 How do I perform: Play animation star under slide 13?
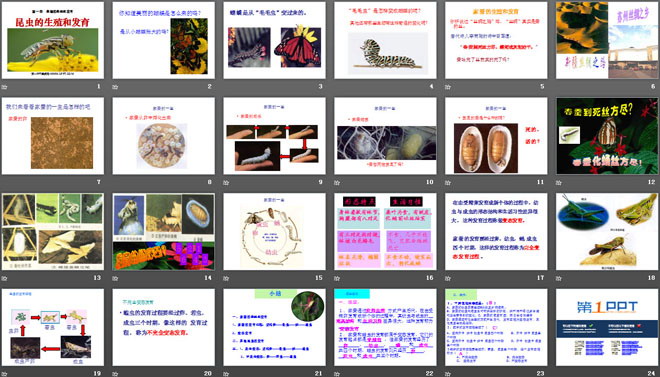[x=5, y=278]
